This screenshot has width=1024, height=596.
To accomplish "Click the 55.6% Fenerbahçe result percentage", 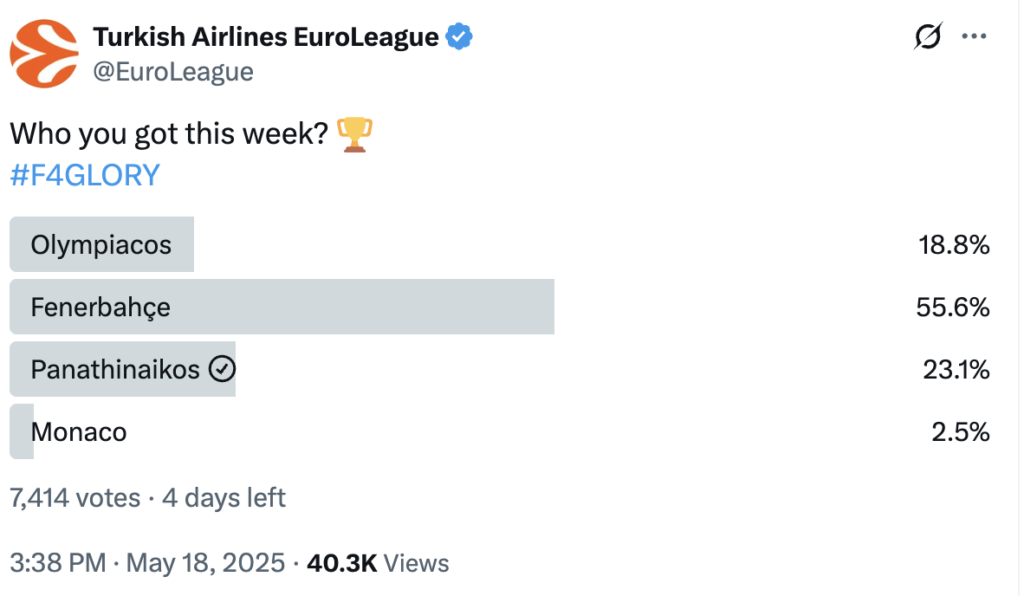I will [953, 307].
